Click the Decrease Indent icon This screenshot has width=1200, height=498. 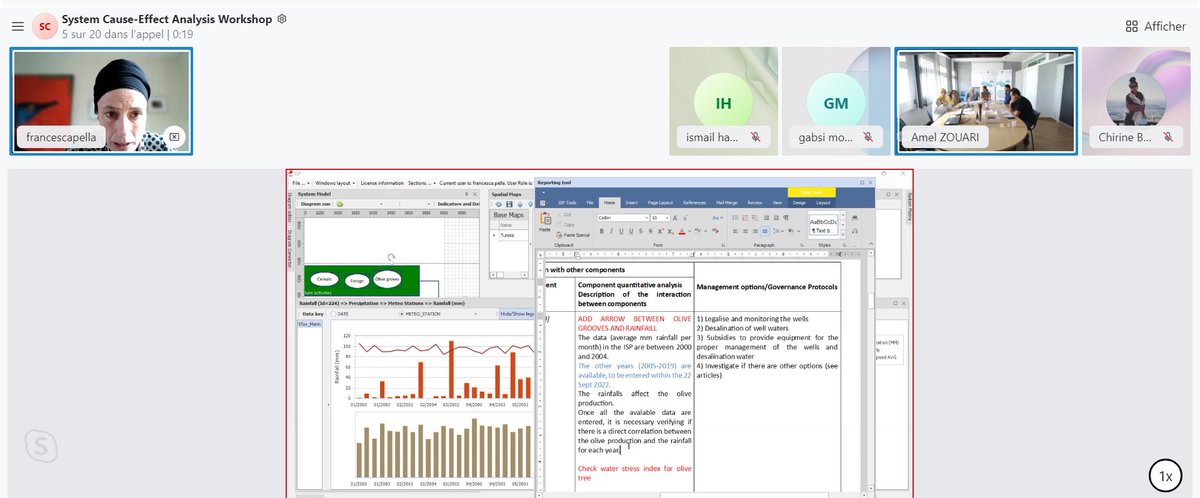click(766, 218)
